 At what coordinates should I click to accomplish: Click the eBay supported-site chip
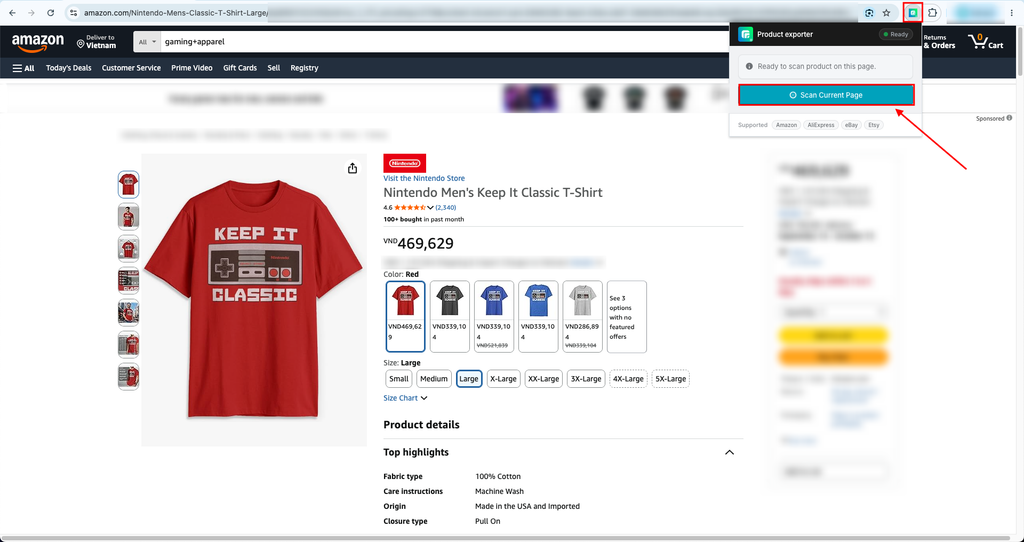click(x=851, y=125)
